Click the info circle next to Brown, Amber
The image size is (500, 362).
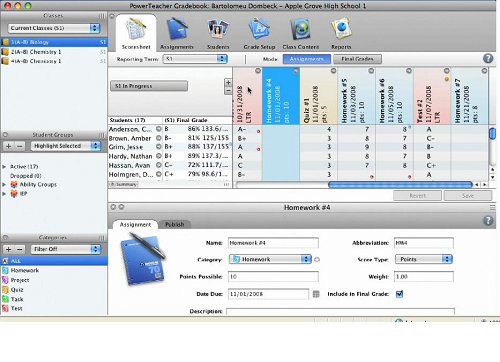(159, 138)
